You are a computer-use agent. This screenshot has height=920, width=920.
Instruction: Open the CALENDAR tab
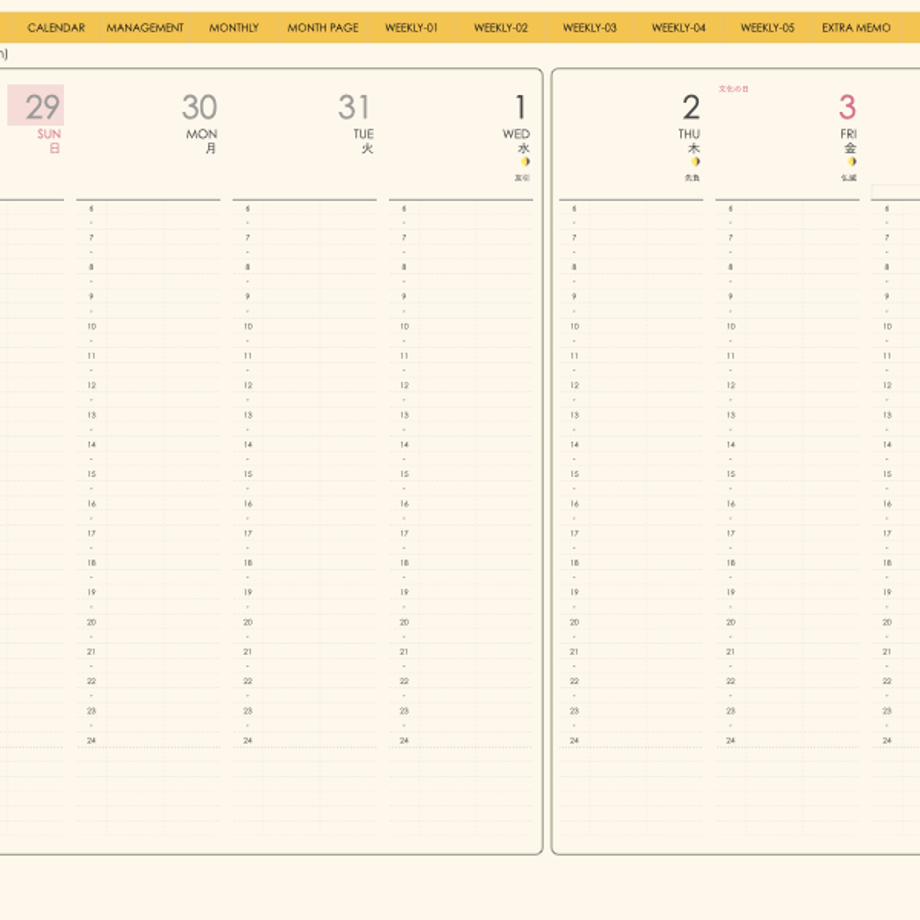(x=56, y=28)
